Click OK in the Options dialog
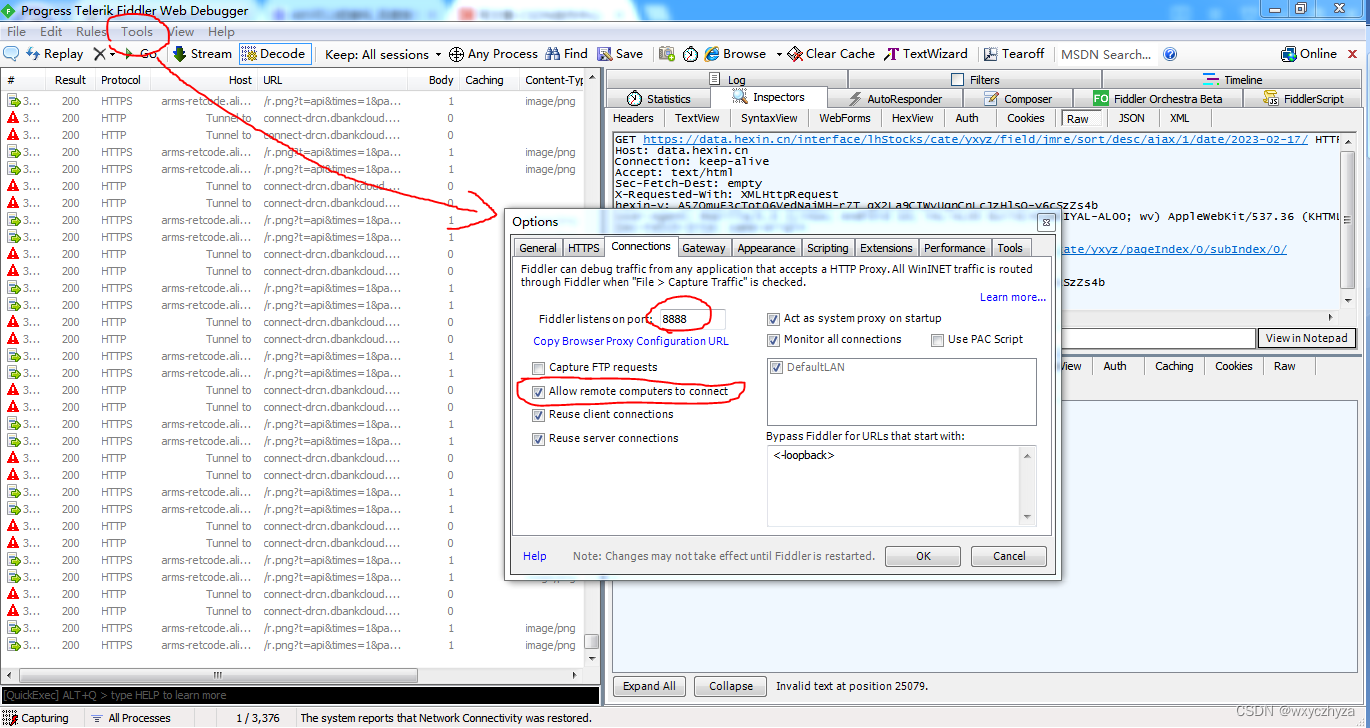 click(923, 556)
